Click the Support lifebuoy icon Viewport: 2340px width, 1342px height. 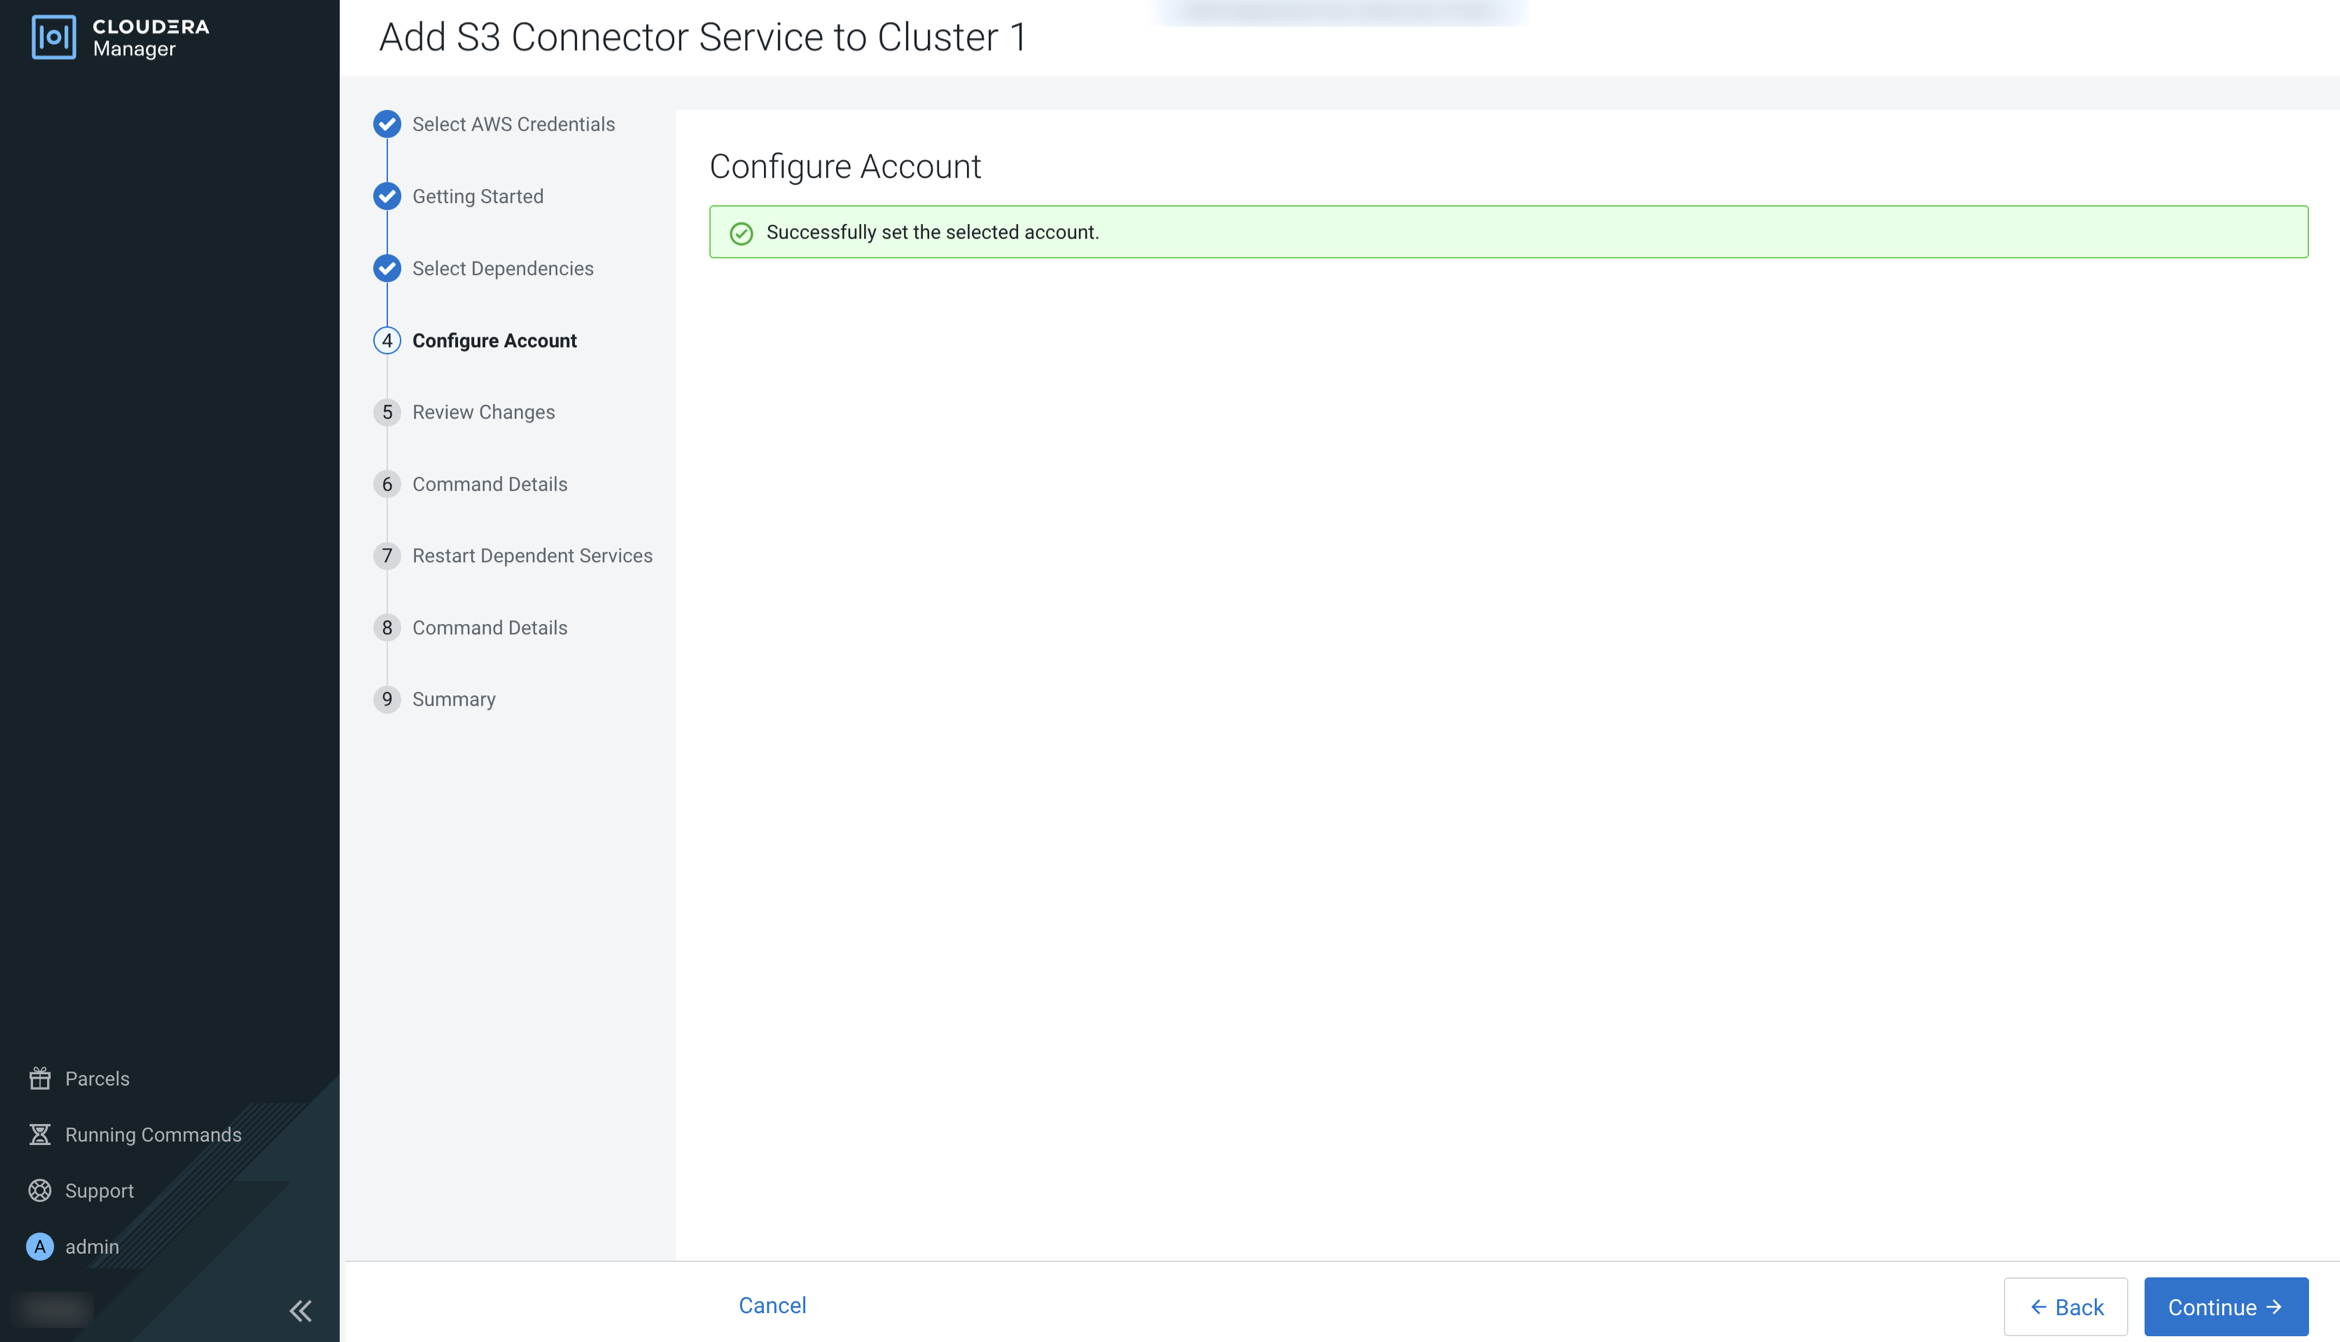click(x=40, y=1190)
